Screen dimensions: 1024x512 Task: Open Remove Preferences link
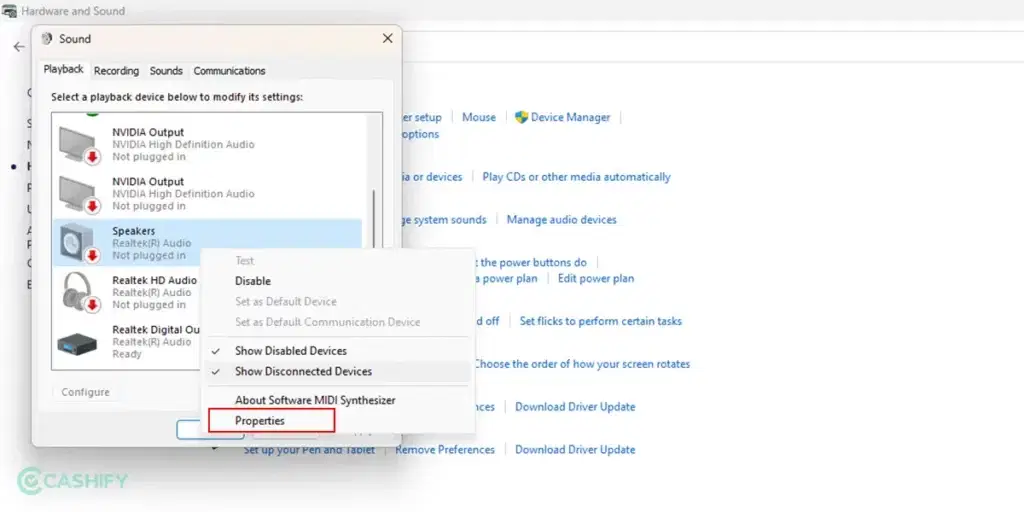pos(445,450)
